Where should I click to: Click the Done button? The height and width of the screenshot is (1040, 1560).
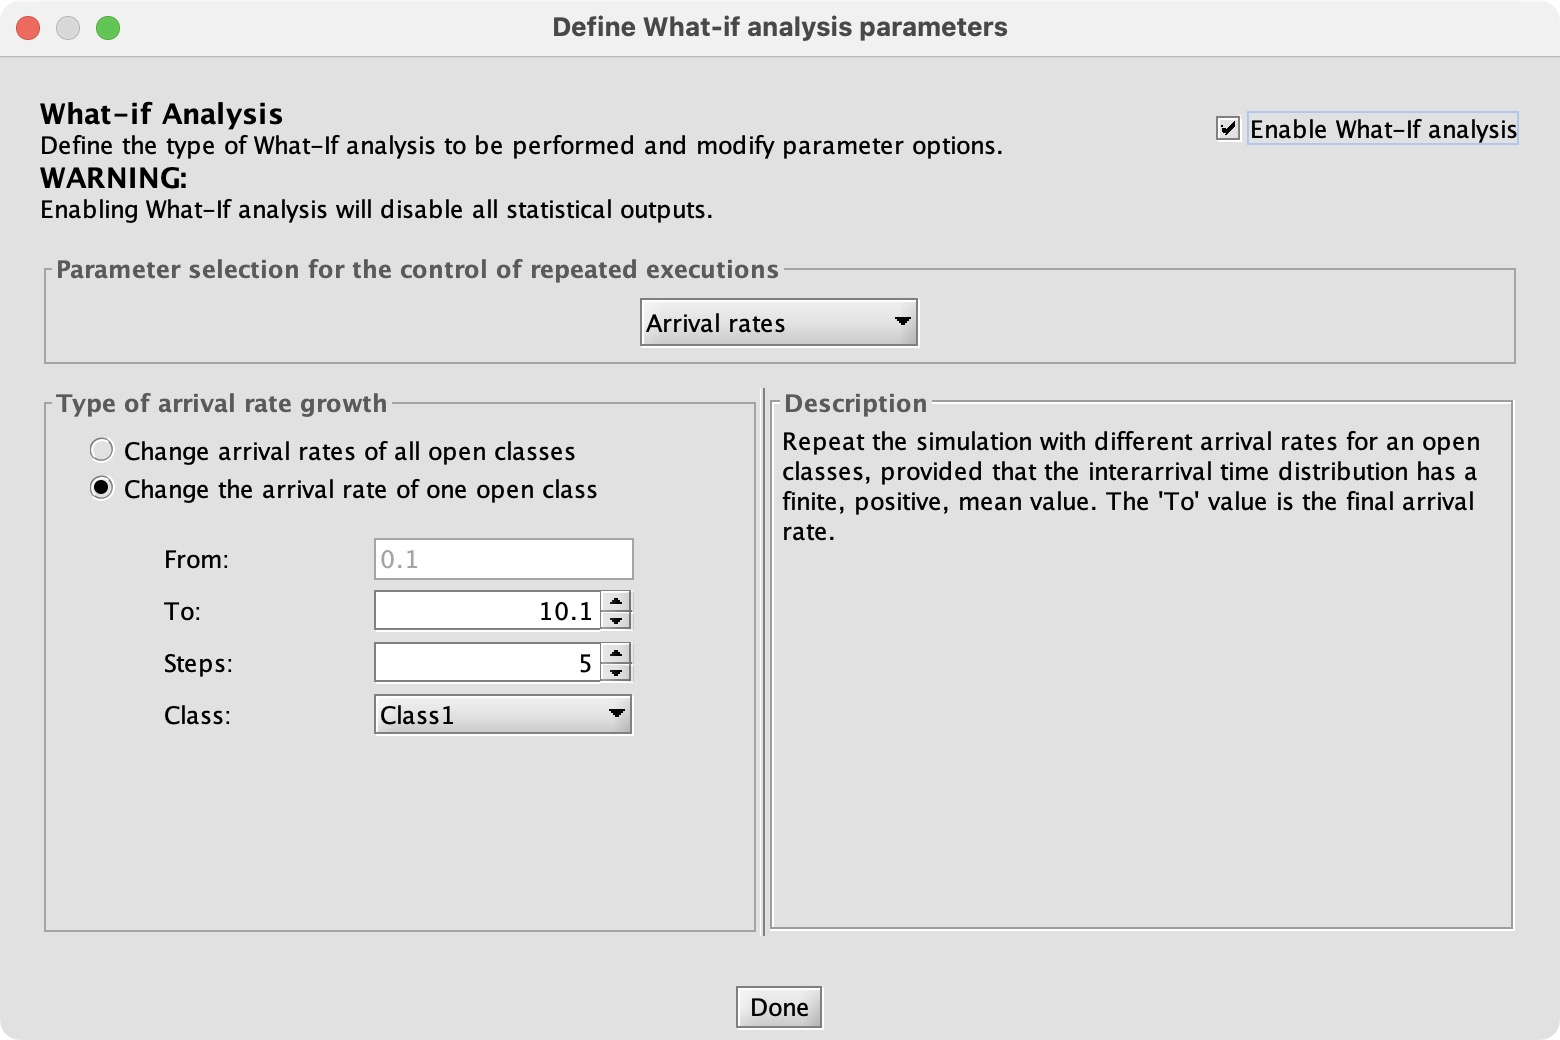[779, 1007]
